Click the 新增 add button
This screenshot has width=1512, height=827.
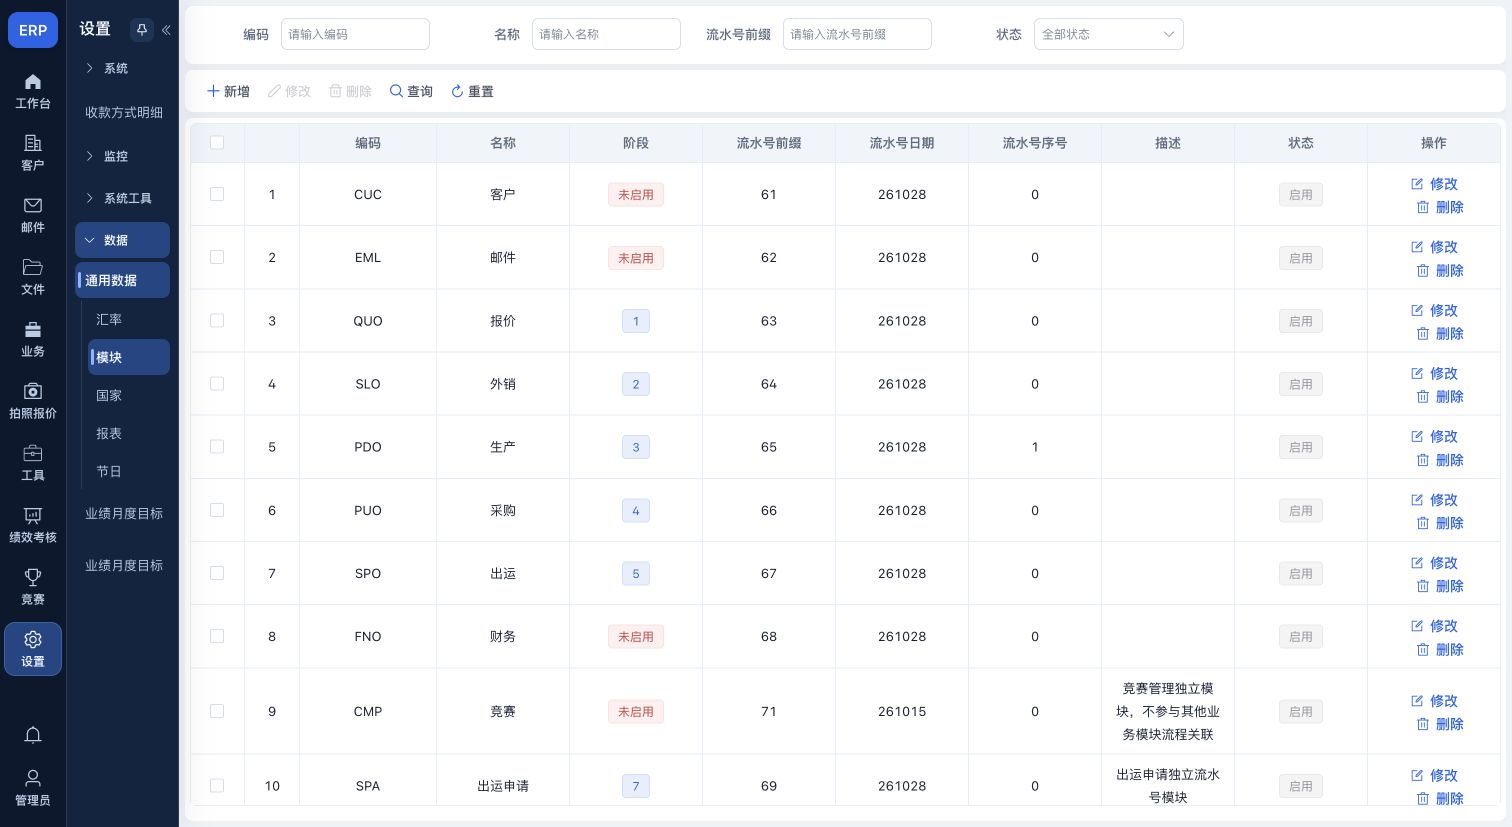(x=228, y=91)
